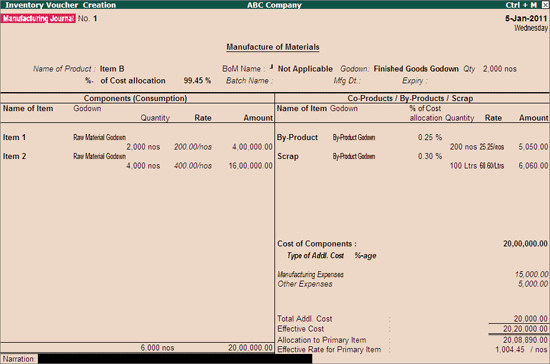The width and height of the screenshot is (550, 364).
Task: Edit the Name of Product field Item B
Action: click(x=112, y=69)
